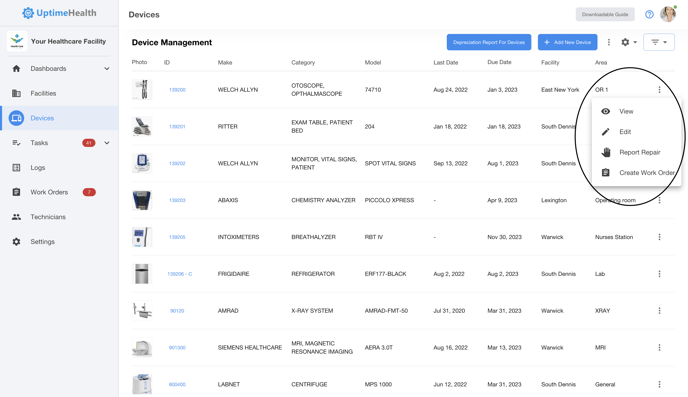Viewport: 688px width, 397px height.
Task: Open the user profile avatar
Action: (x=668, y=14)
